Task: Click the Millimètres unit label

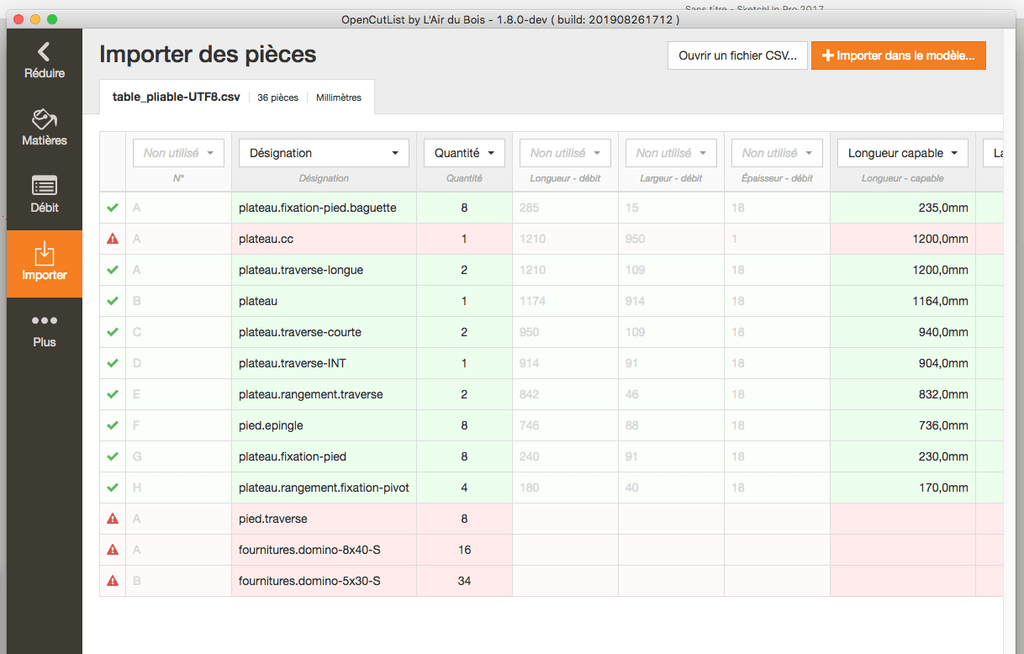Action: (x=338, y=97)
